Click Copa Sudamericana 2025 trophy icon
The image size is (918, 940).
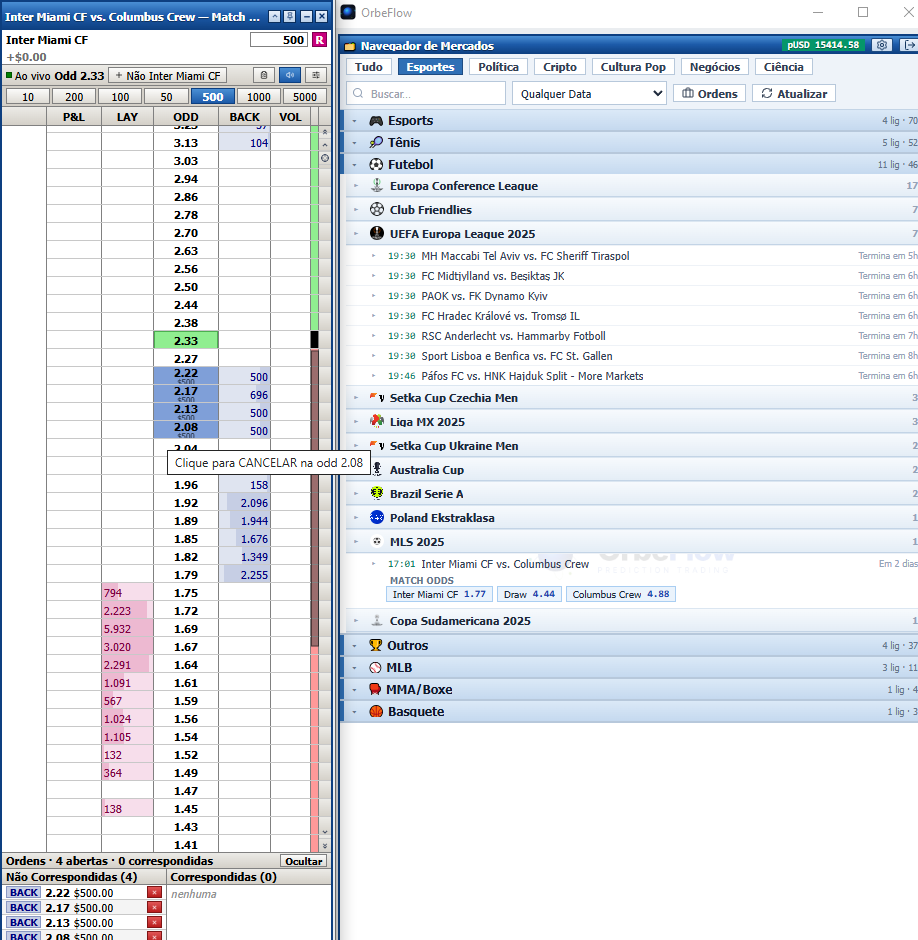point(377,620)
